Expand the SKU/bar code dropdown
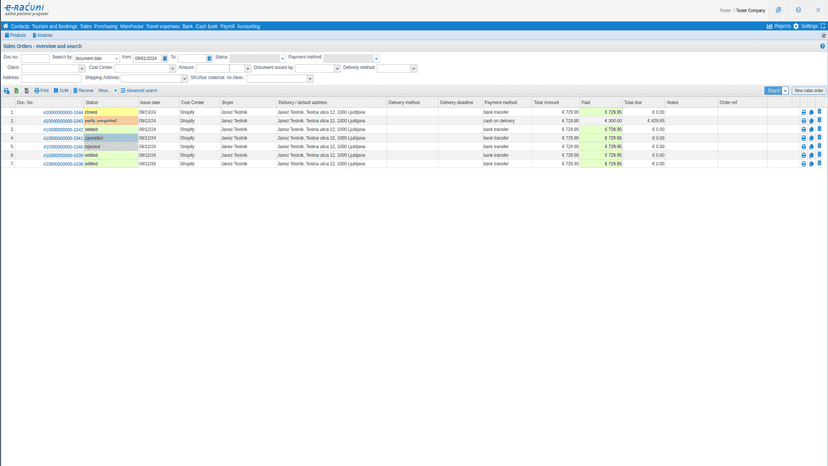Screen dimensions: 828x466 (310, 78)
